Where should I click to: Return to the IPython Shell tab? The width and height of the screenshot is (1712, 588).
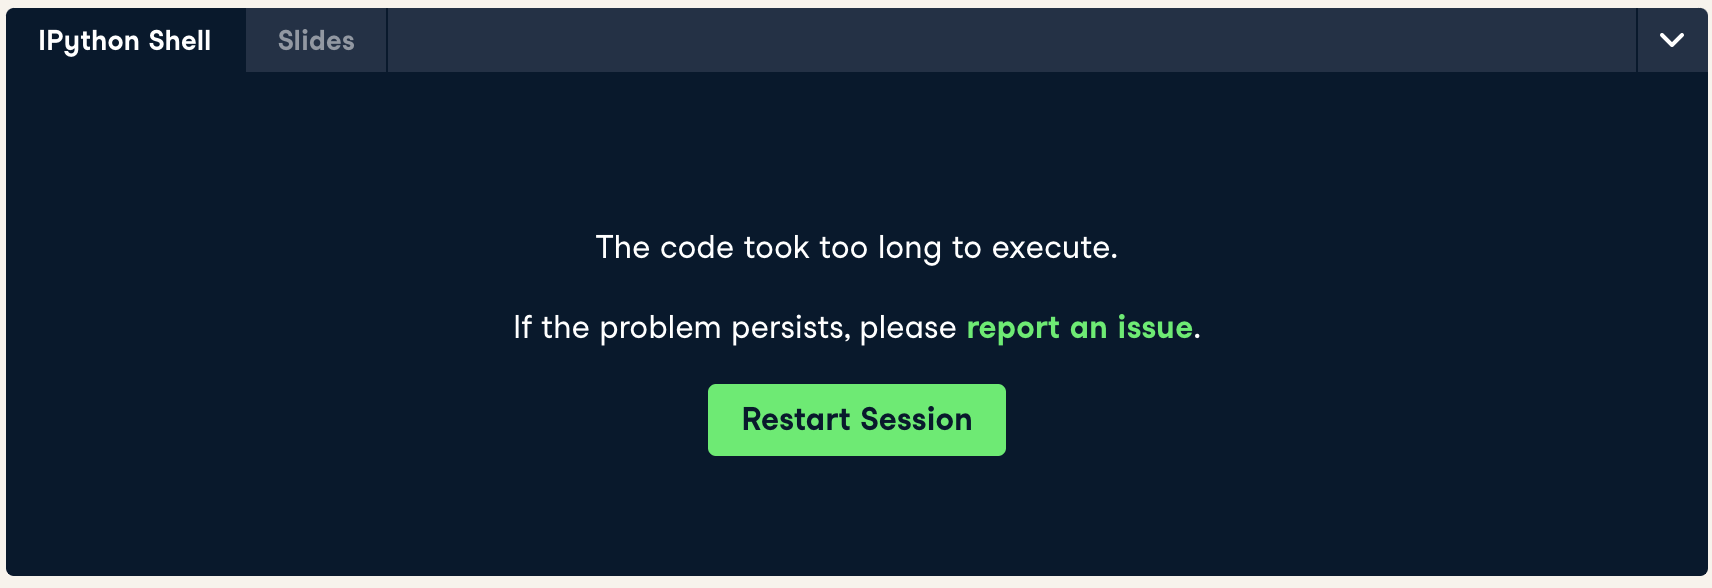coord(125,40)
